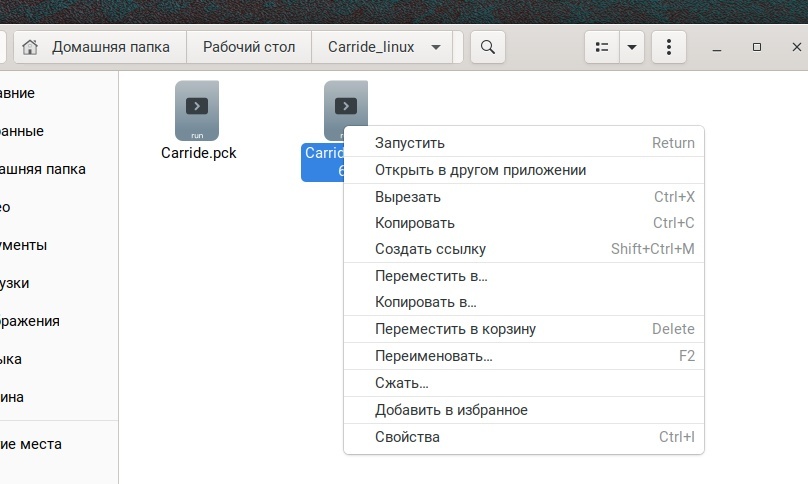Screen dimensions: 808x484
Task: Select the Carride.pck file icon
Action: [x=197, y=110]
